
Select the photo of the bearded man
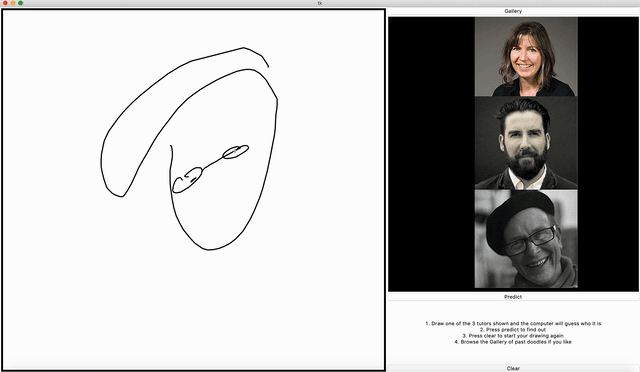526,143
